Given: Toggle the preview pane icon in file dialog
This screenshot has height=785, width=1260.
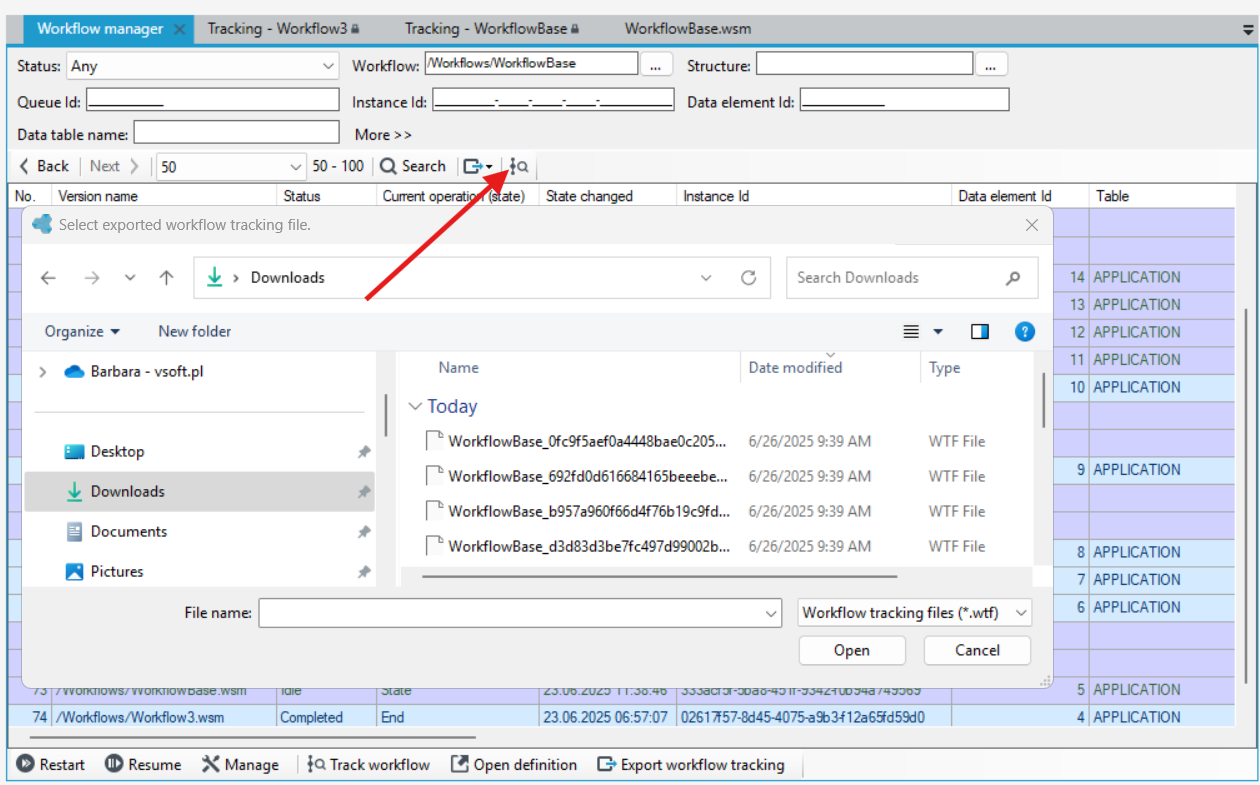Looking at the screenshot, I should coord(980,332).
